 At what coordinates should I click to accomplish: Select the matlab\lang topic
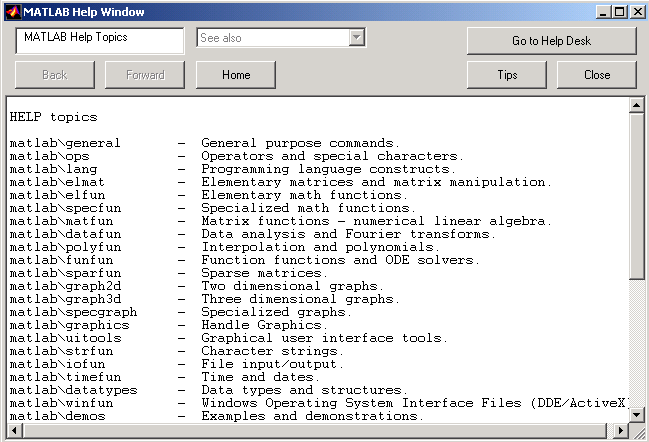point(53,169)
